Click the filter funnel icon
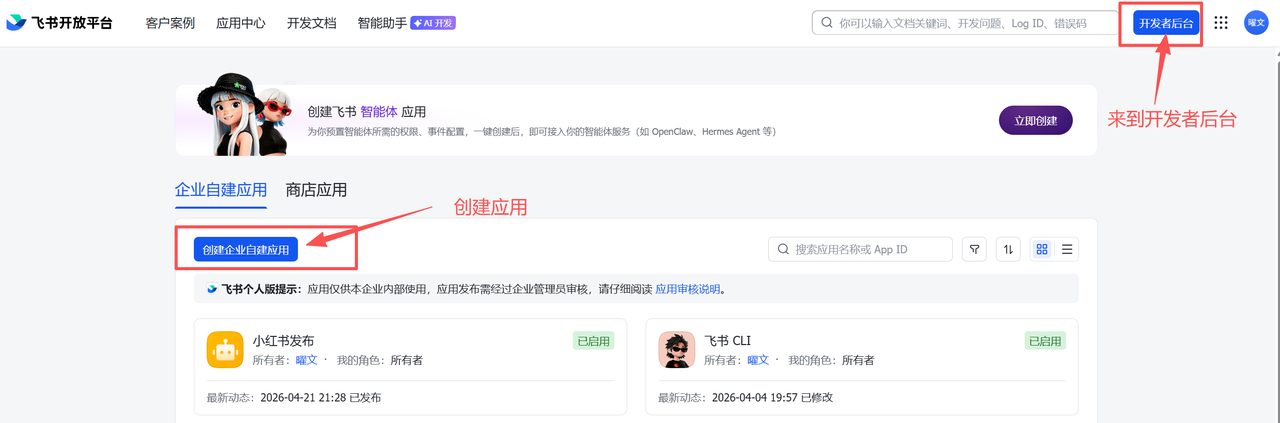1280x423 pixels. [x=975, y=249]
